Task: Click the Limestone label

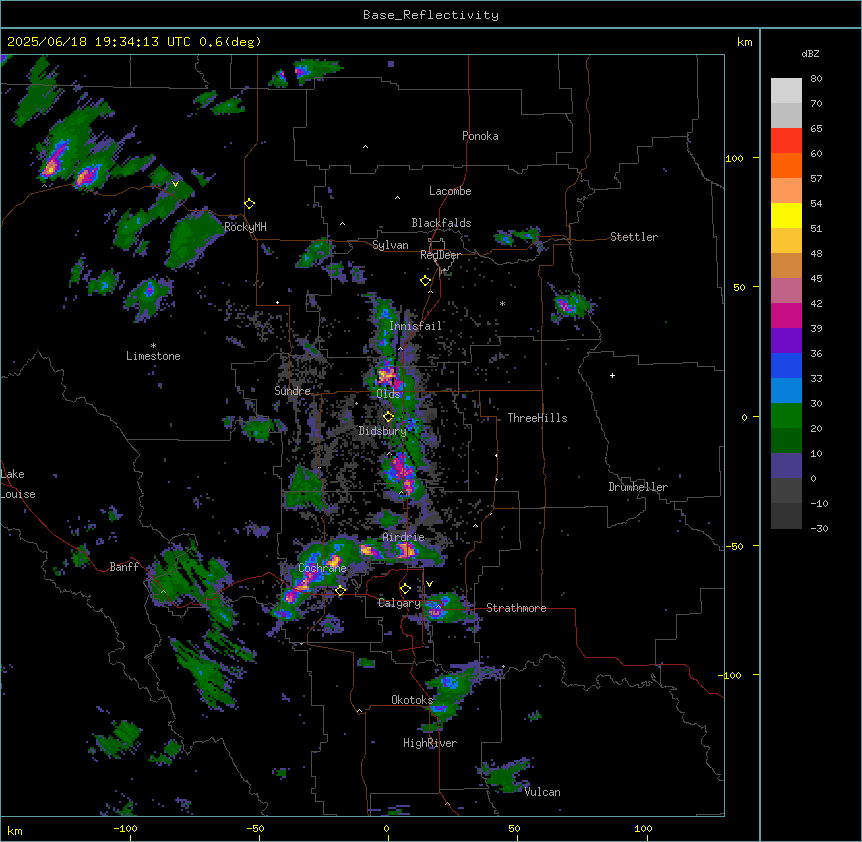Action: click(x=153, y=356)
